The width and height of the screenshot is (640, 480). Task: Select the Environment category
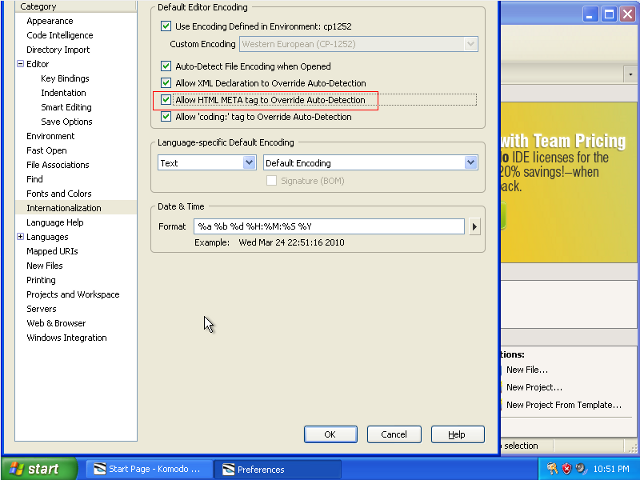coord(50,136)
